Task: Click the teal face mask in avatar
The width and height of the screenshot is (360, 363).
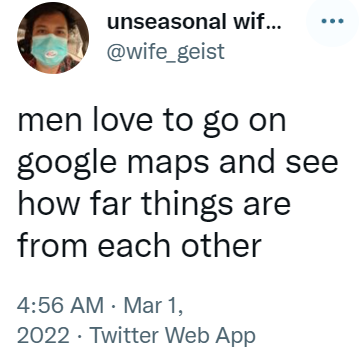Action: coord(49,50)
